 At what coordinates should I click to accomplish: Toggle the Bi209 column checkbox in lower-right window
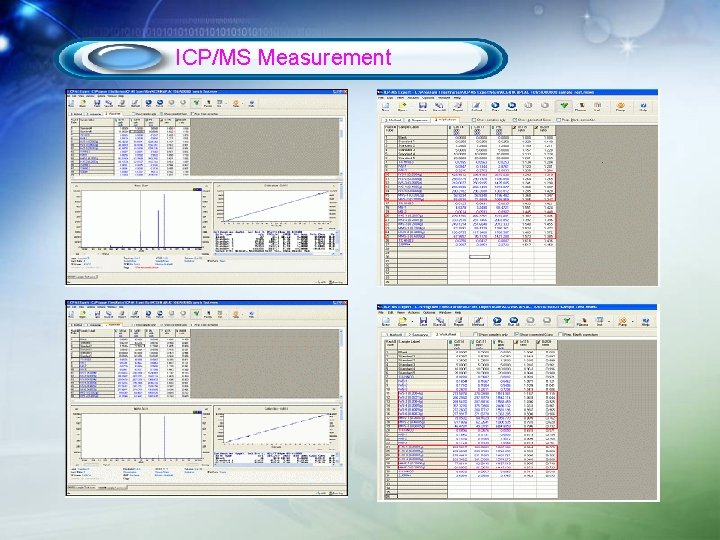538,342
